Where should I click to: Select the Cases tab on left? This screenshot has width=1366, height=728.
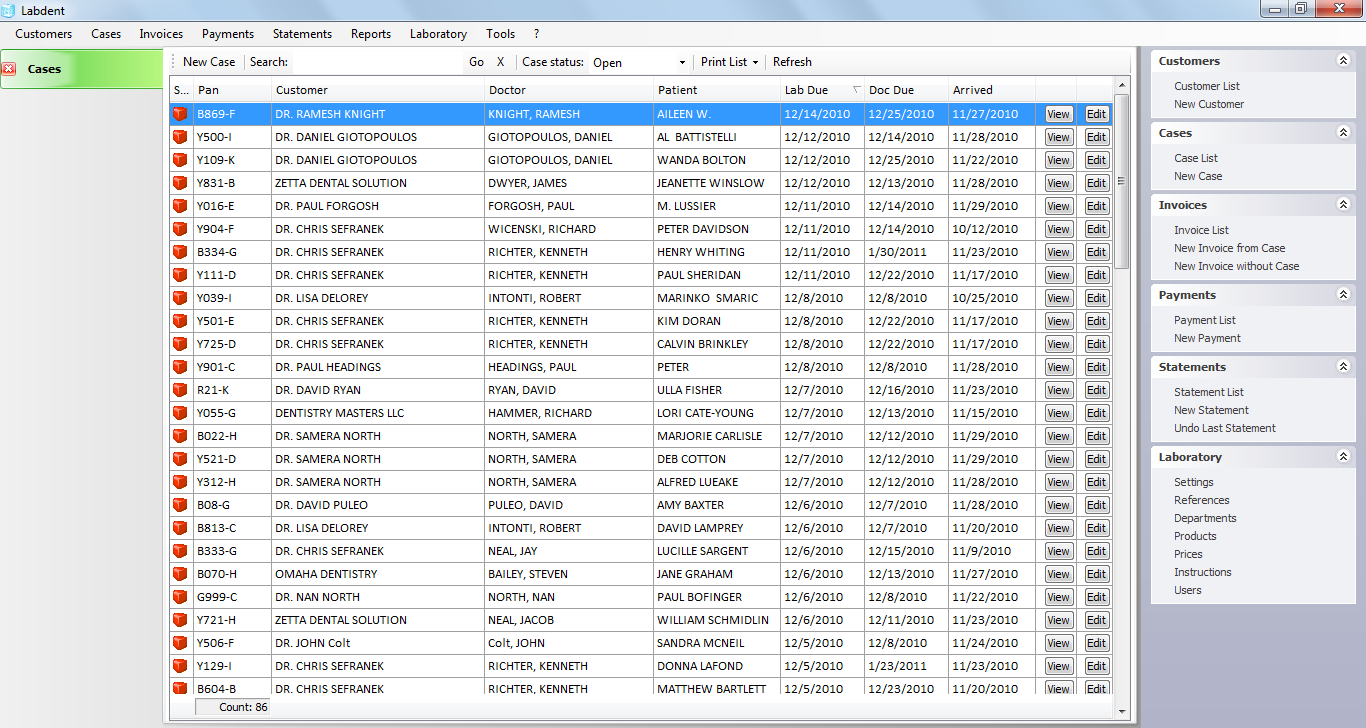pos(82,69)
